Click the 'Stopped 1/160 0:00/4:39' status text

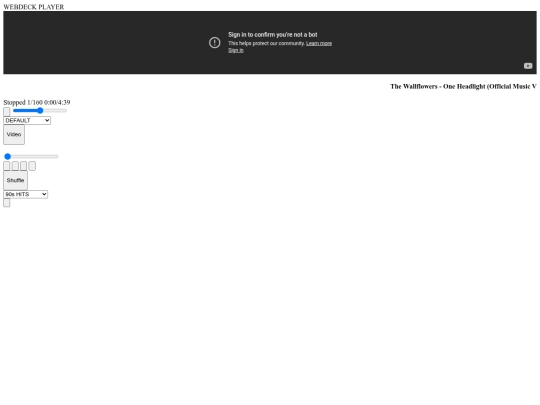click(37, 102)
